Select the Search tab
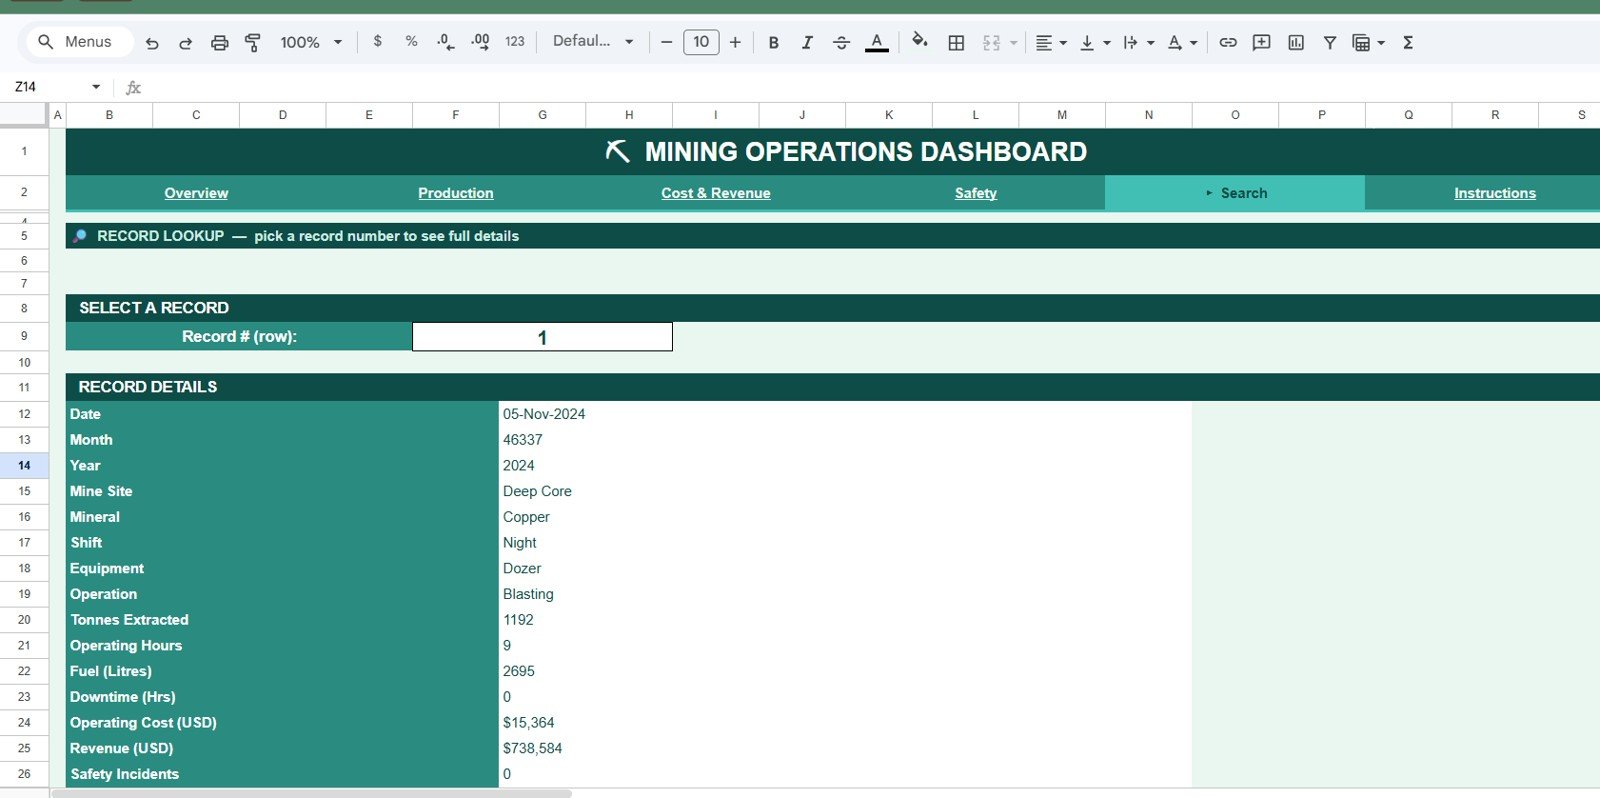 [x=1235, y=193]
